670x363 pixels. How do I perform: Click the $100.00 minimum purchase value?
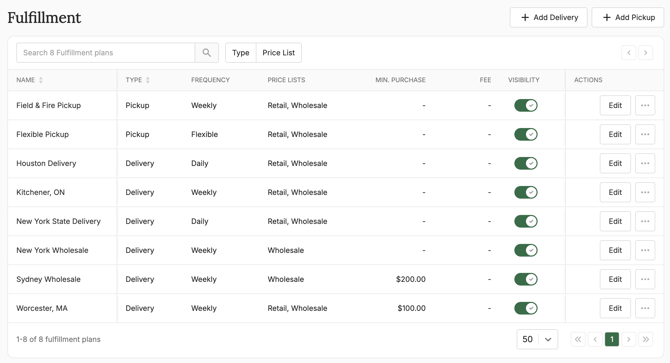[411, 308]
